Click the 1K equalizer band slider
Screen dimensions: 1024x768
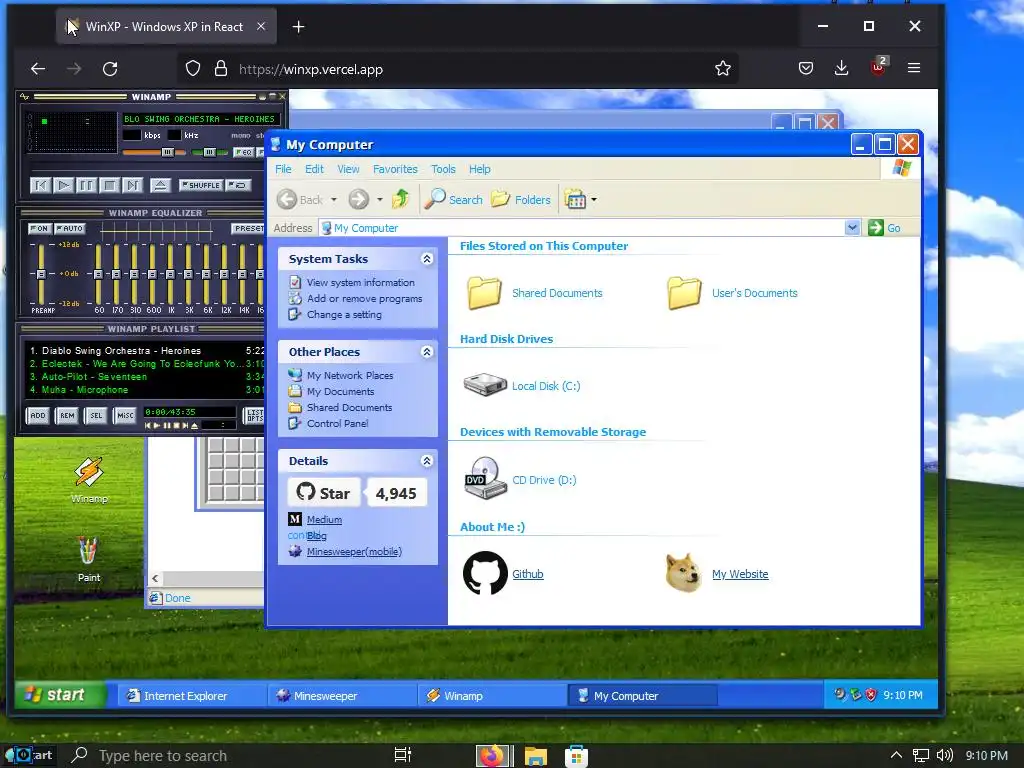point(170,273)
